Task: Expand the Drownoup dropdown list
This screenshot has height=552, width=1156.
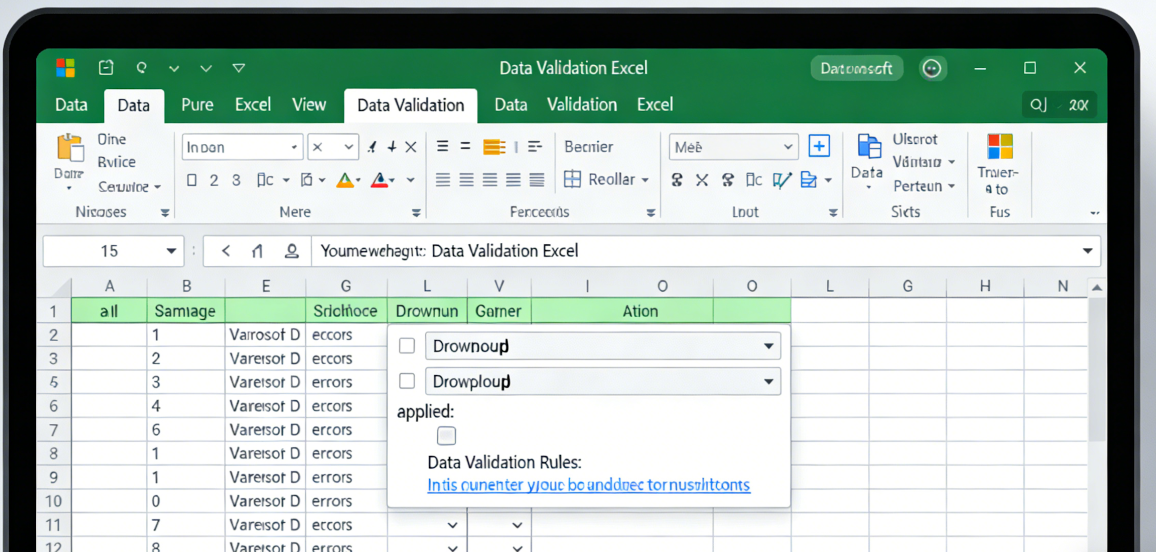Action: coord(768,346)
